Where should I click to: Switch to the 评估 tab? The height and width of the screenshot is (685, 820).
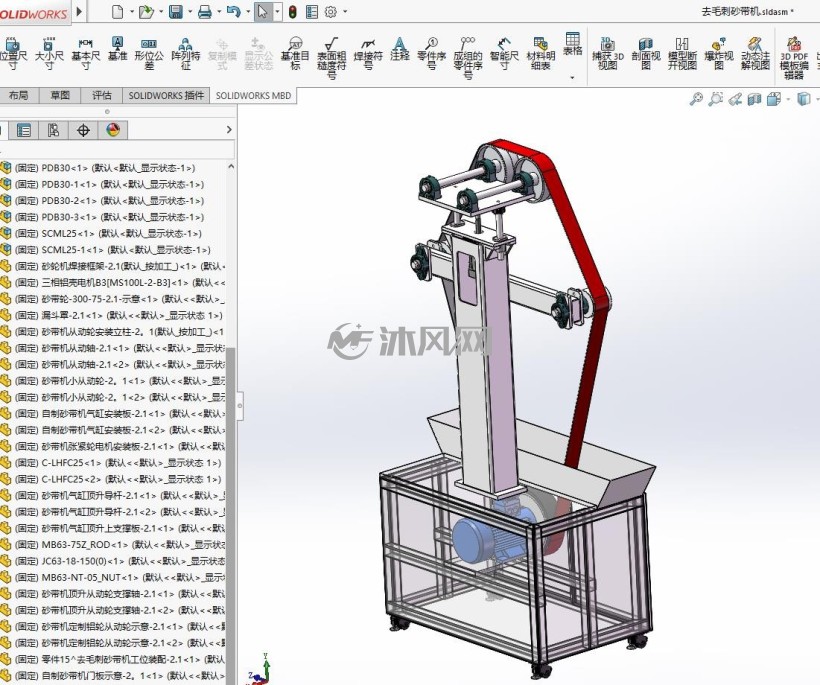[102, 95]
